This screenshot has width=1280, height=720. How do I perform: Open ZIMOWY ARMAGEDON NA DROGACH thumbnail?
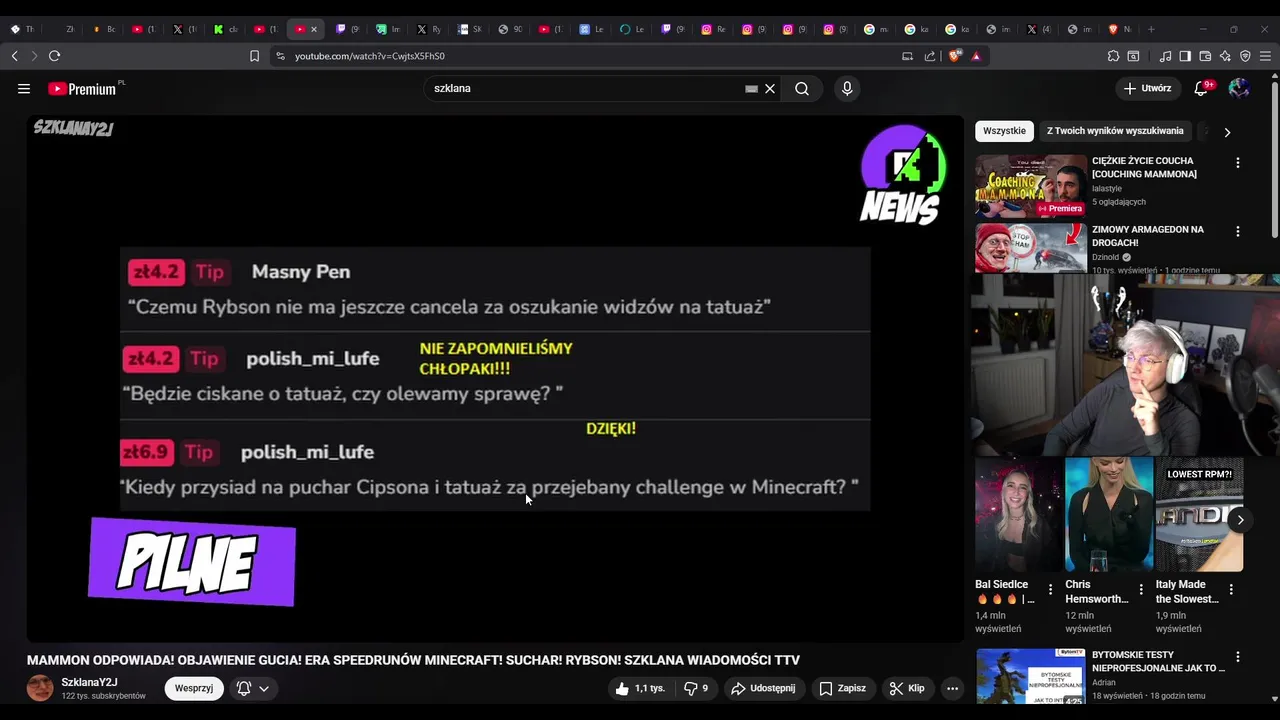[x=1031, y=248]
